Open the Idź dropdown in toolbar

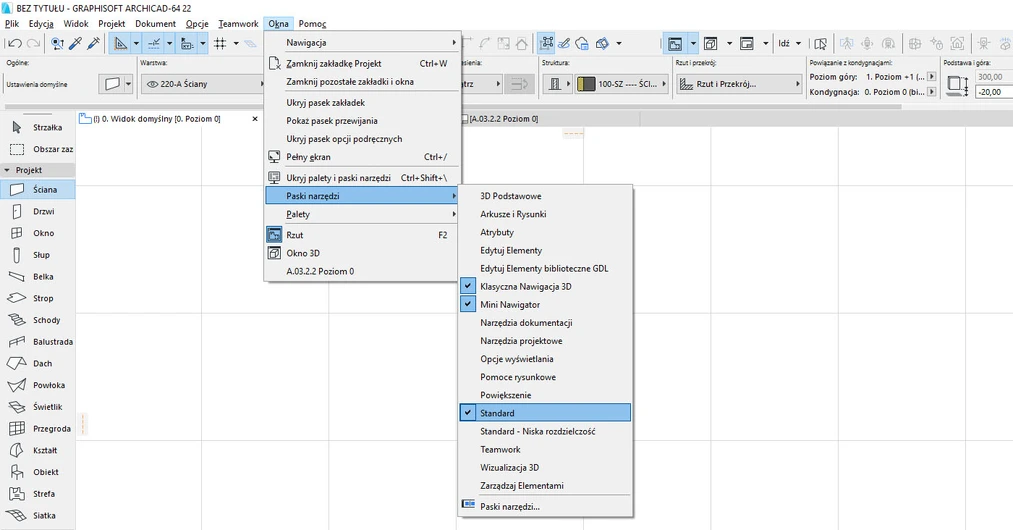tap(789, 43)
